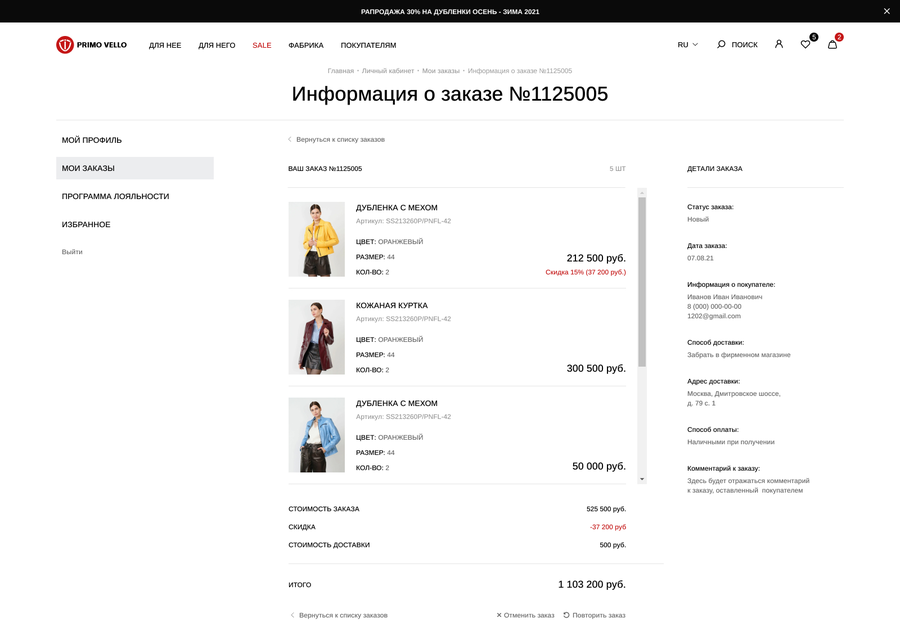Click the 50 000 руб. price
Screen dimensions: 900x636
pyautogui.click(x=599, y=466)
